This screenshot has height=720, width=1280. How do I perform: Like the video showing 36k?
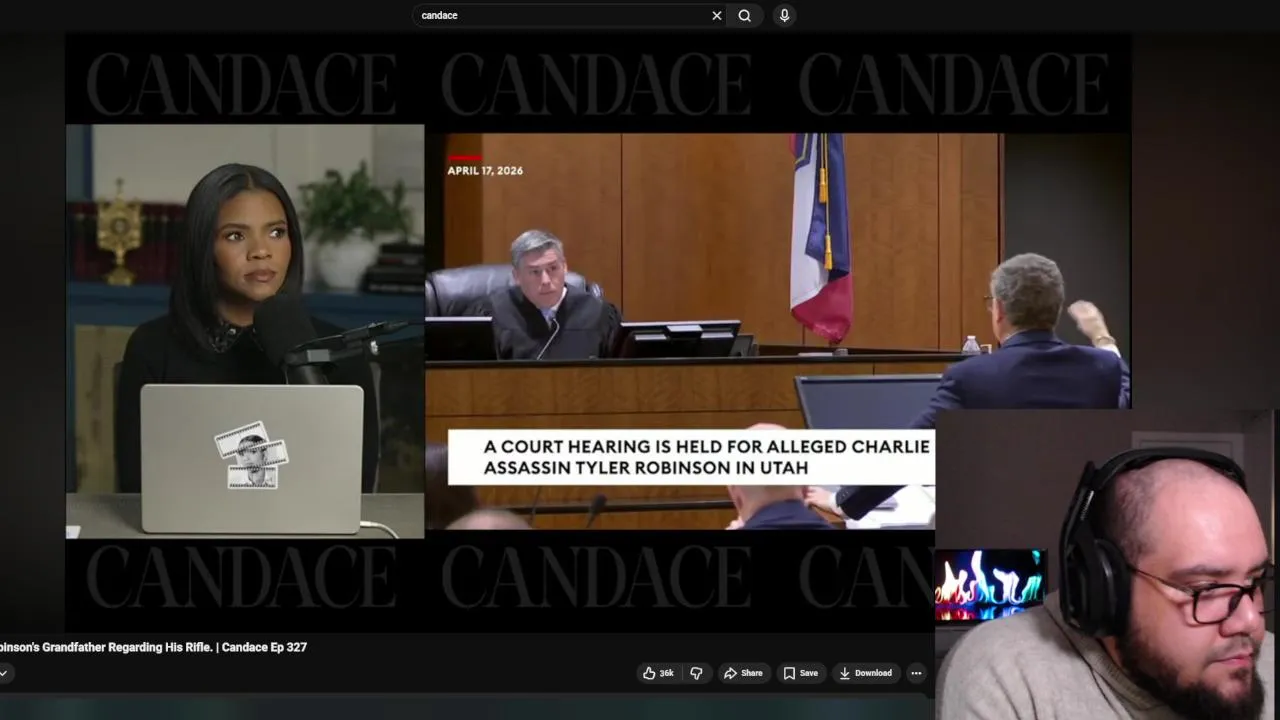[658, 673]
